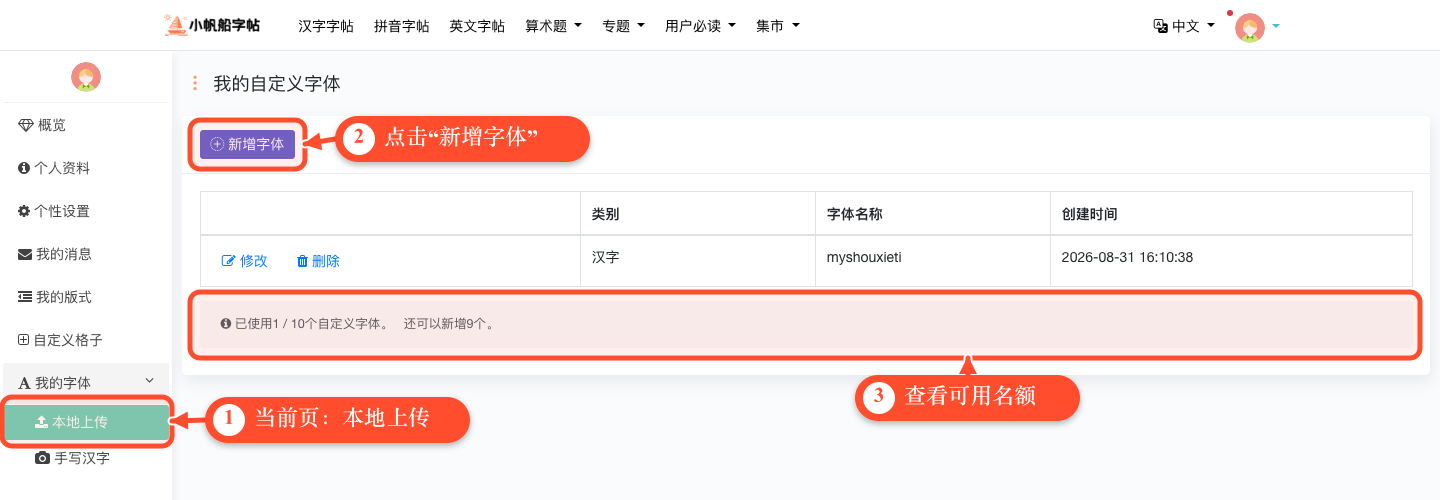Screen dimensions: 1440x500
Task: Click the 新增字体 button
Action: [247, 144]
